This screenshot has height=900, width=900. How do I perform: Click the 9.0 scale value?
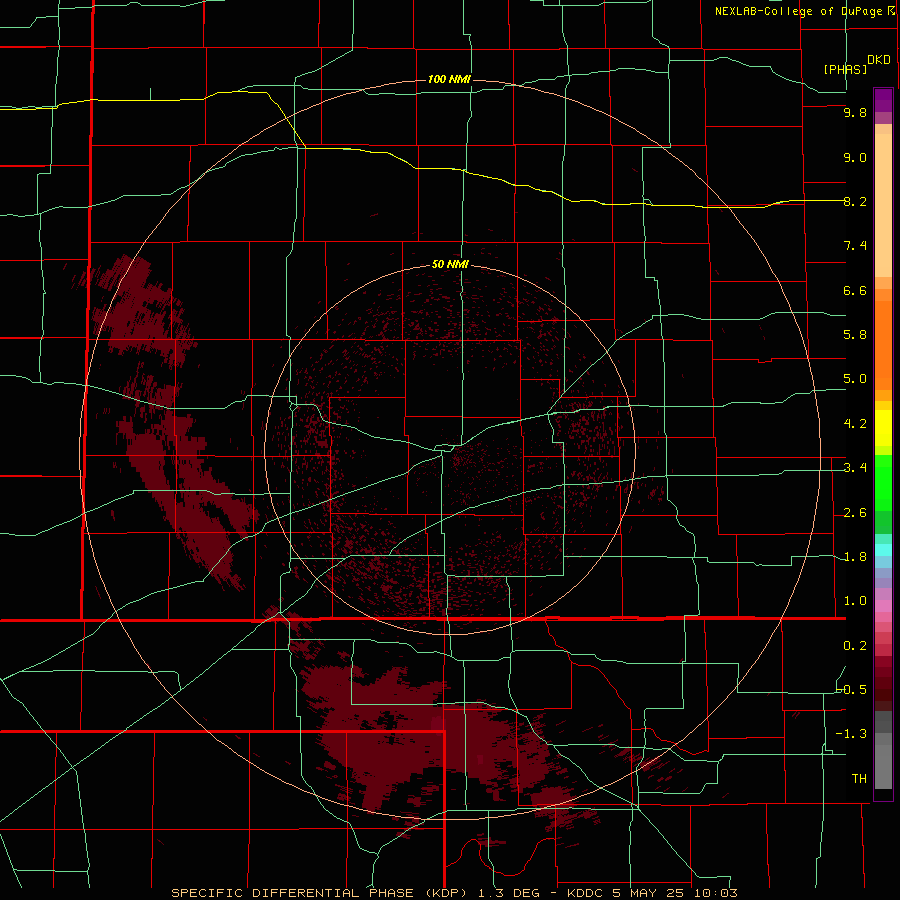pyautogui.click(x=855, y=157)
